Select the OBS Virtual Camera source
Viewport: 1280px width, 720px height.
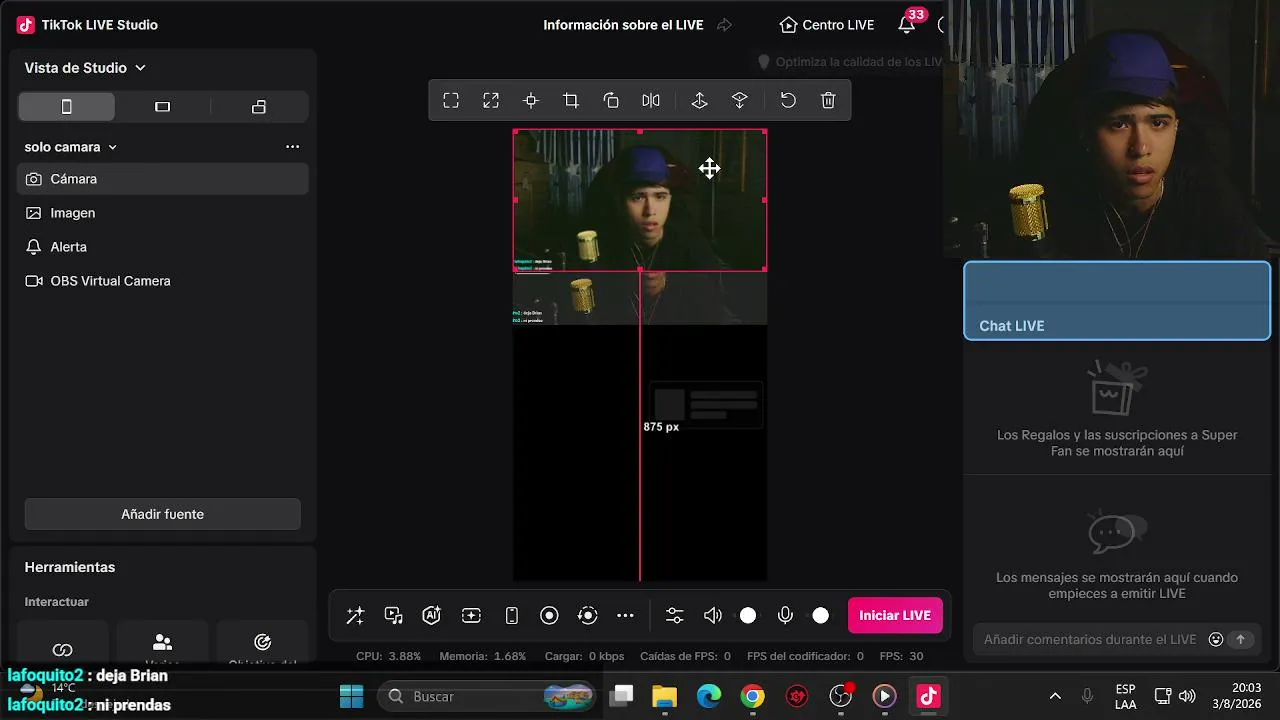coord(163,281)
